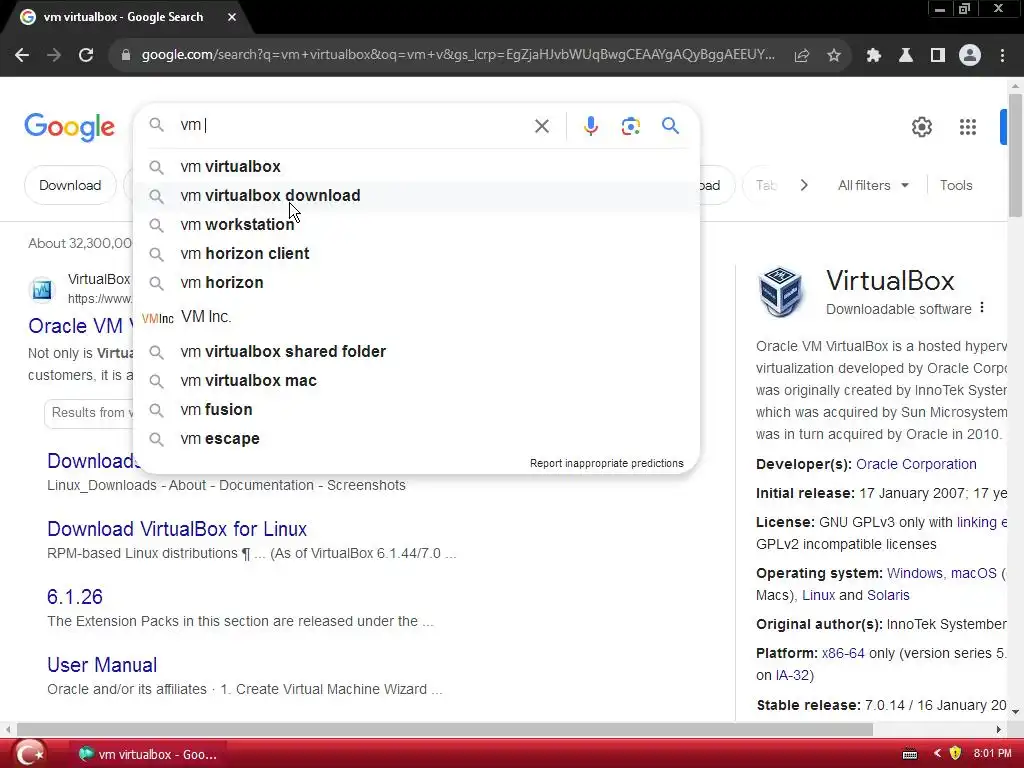Screen dimensions: 1024x768
Task: Search by image with Lens icon
Action: (631, 126)
